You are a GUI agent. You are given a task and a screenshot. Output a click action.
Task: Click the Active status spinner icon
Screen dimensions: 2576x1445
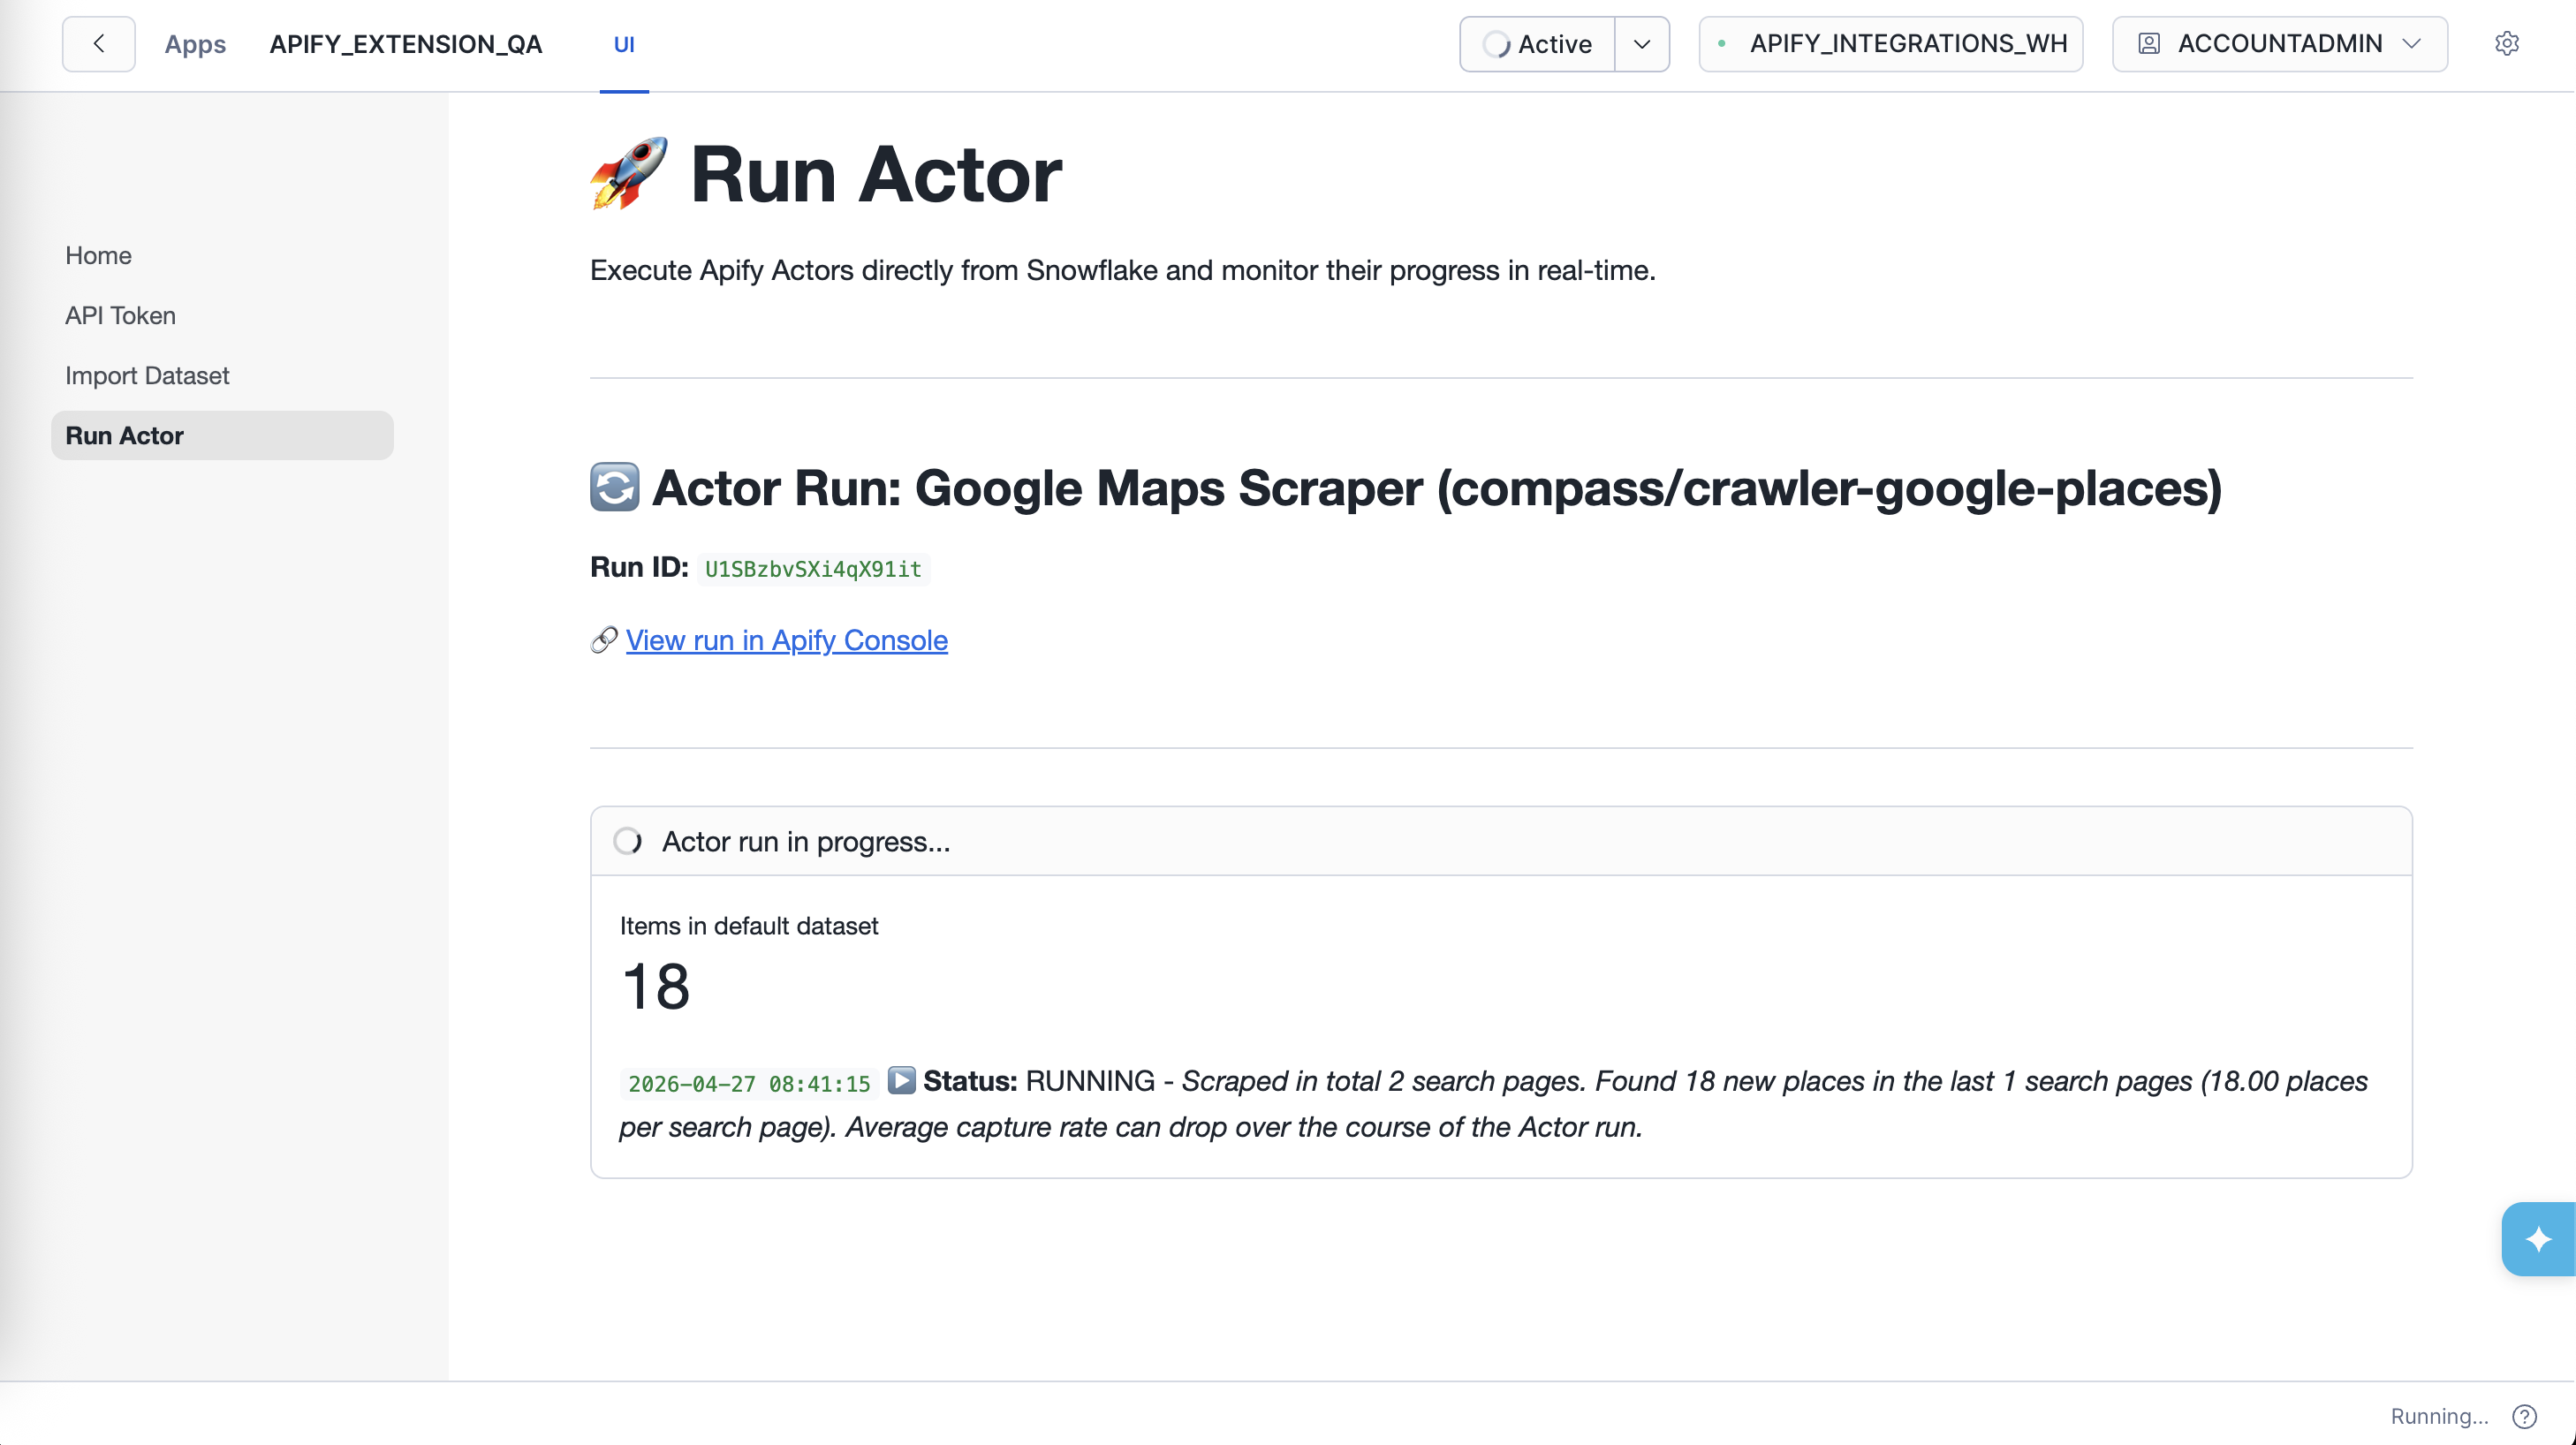coord(1497,44)
